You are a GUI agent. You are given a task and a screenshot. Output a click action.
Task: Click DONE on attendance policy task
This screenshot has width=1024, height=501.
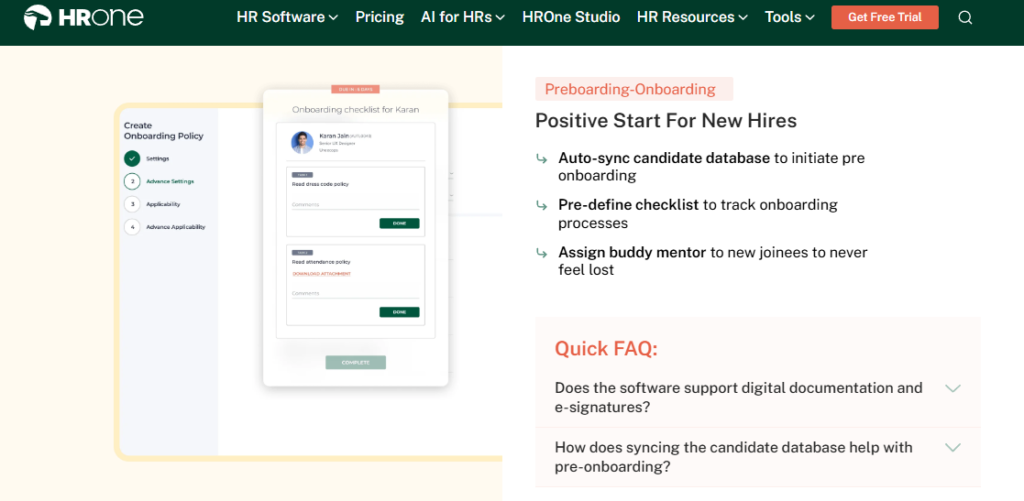point(399,312)
